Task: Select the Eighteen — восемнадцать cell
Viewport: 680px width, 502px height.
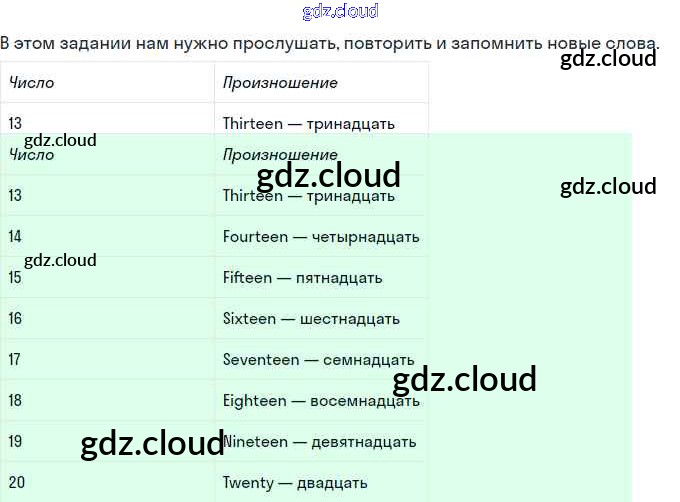Action: point(320,401)
